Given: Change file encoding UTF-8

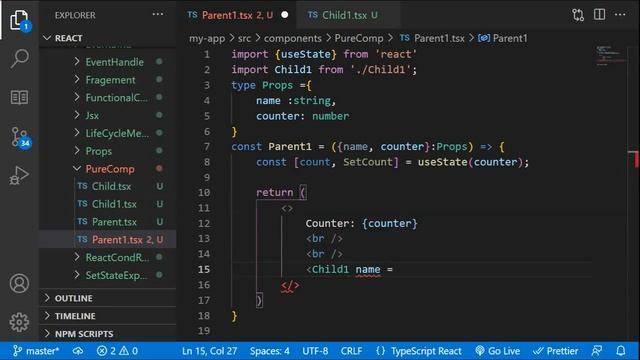Looking at the screenshot, I should 315,351.
